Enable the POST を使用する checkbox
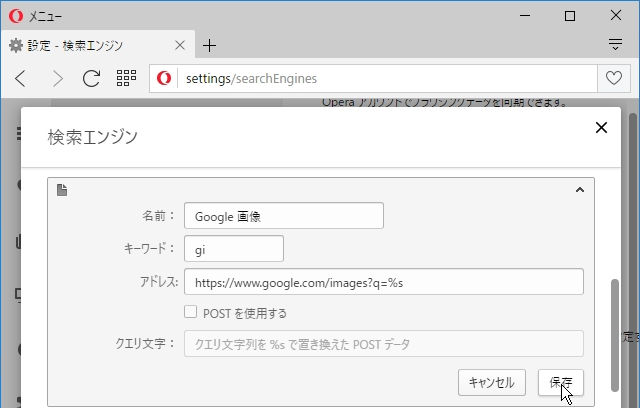This screenshot has height=408, width=640. tap(191, 312)
